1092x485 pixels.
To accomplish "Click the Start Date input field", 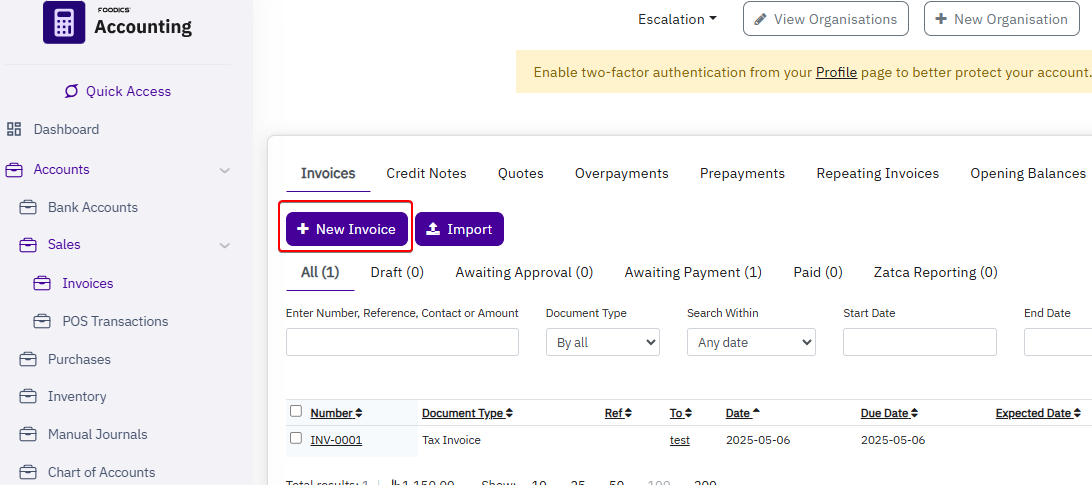I will pyautogui.click(x=919, y=342).
